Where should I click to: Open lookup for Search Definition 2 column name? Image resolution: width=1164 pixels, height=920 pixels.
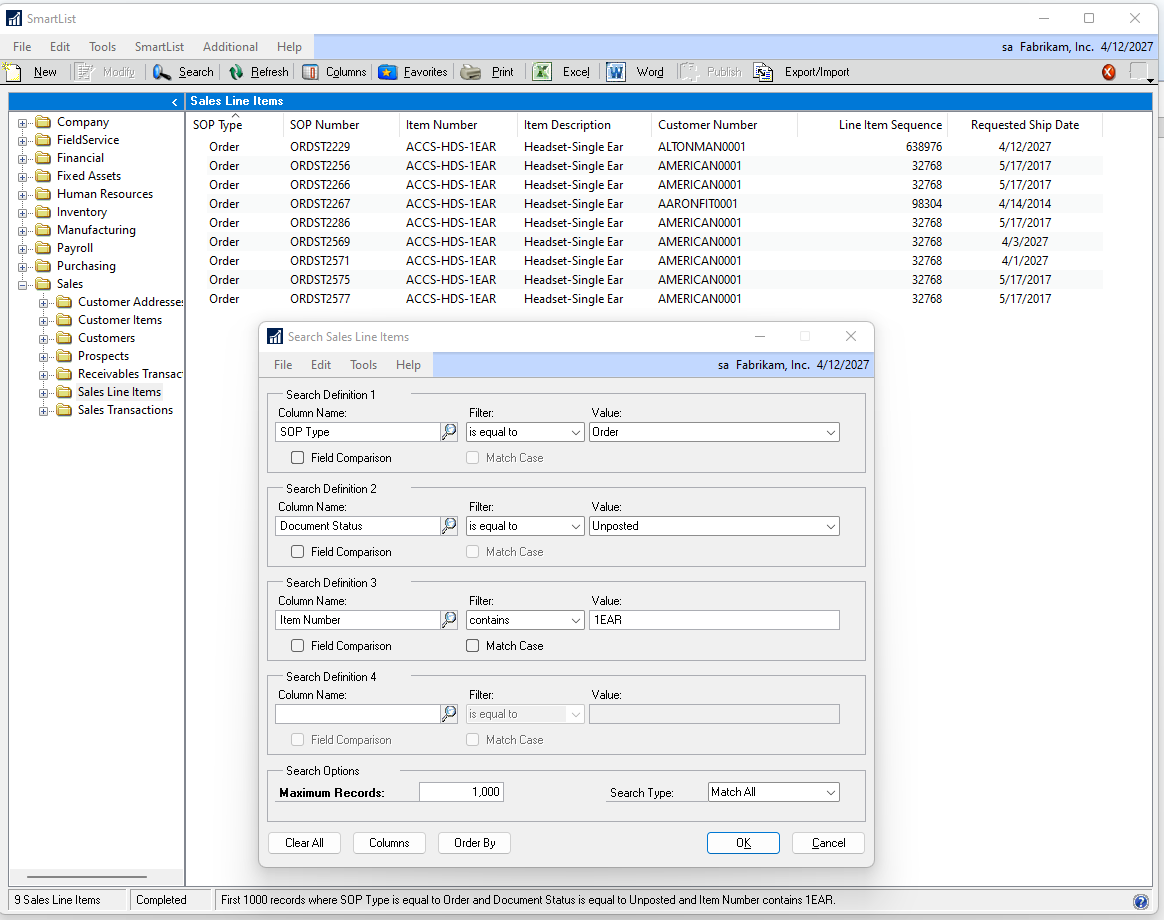pyautogui.click(x=449, y=526)
